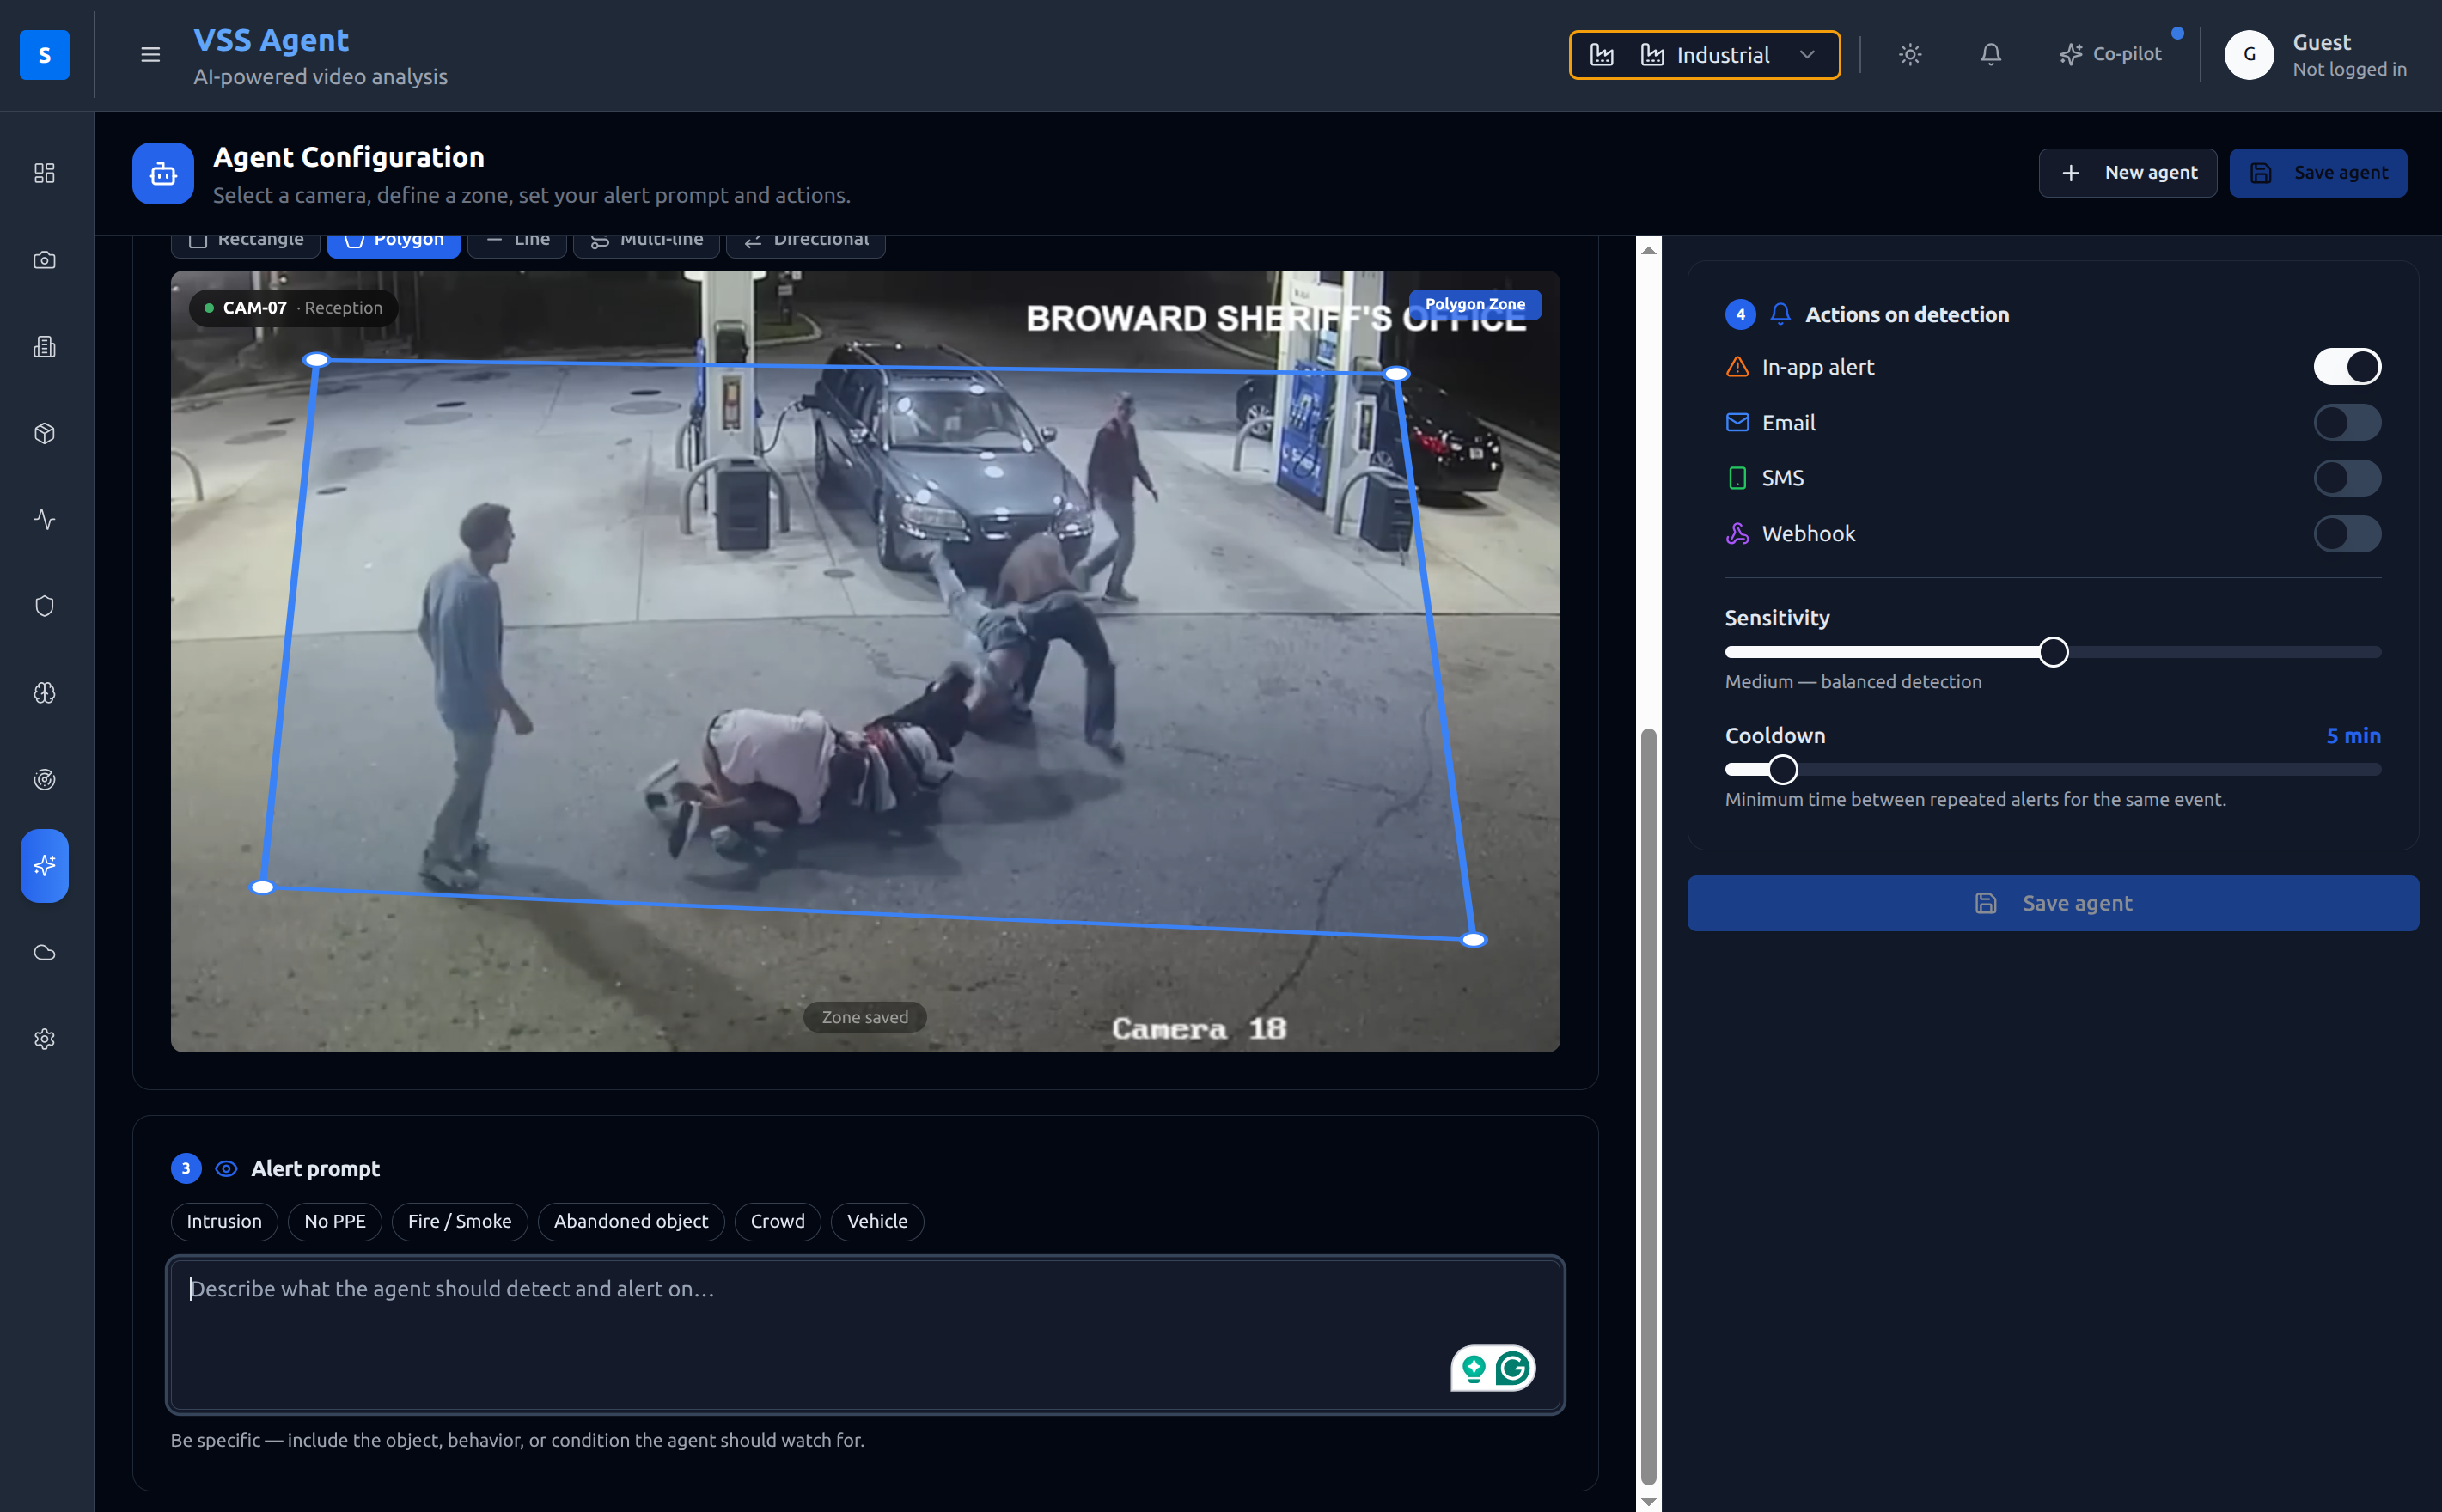The width and height of the screenshot is (2442, 1512).
Task: Select the Multi-line zone tool
Action: click(646, 245)
